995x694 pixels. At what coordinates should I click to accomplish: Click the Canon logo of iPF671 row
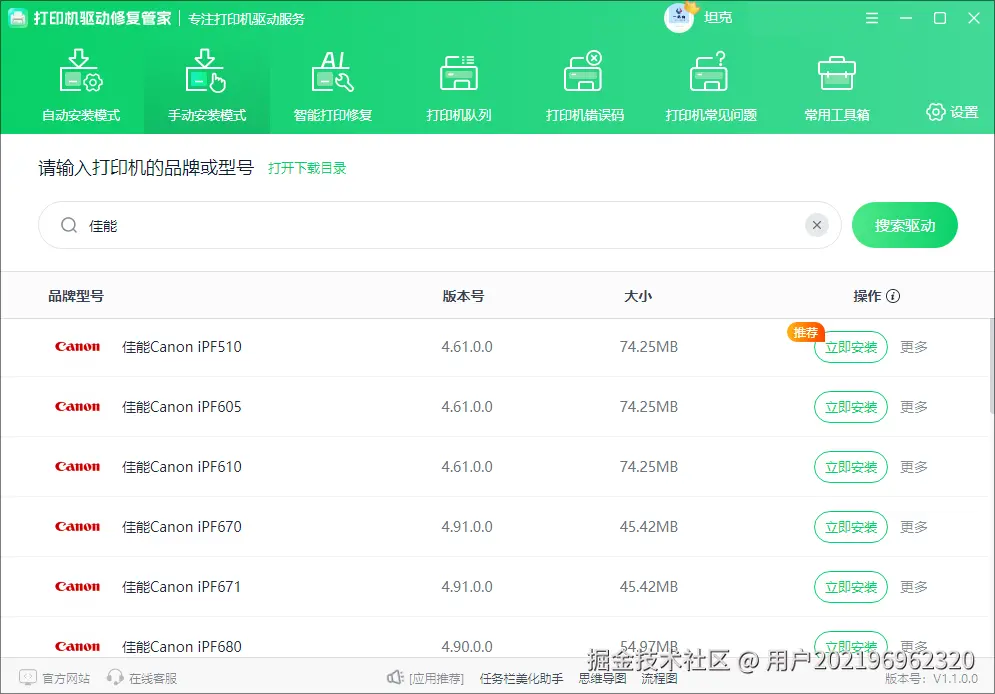coord(77,587)
